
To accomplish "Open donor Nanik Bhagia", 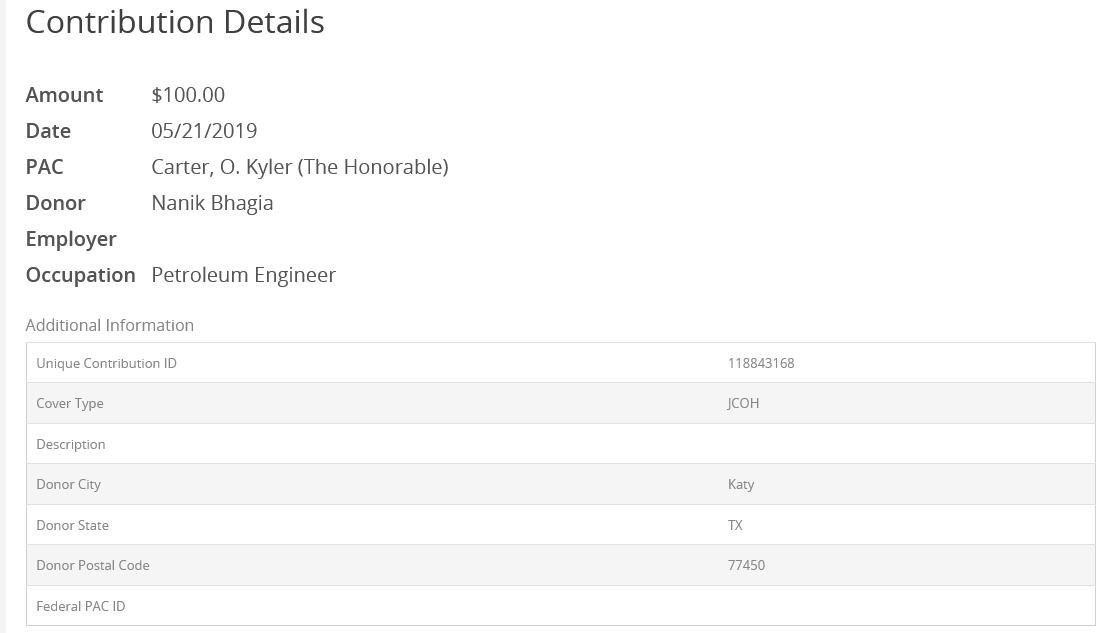I will (212, 203).
